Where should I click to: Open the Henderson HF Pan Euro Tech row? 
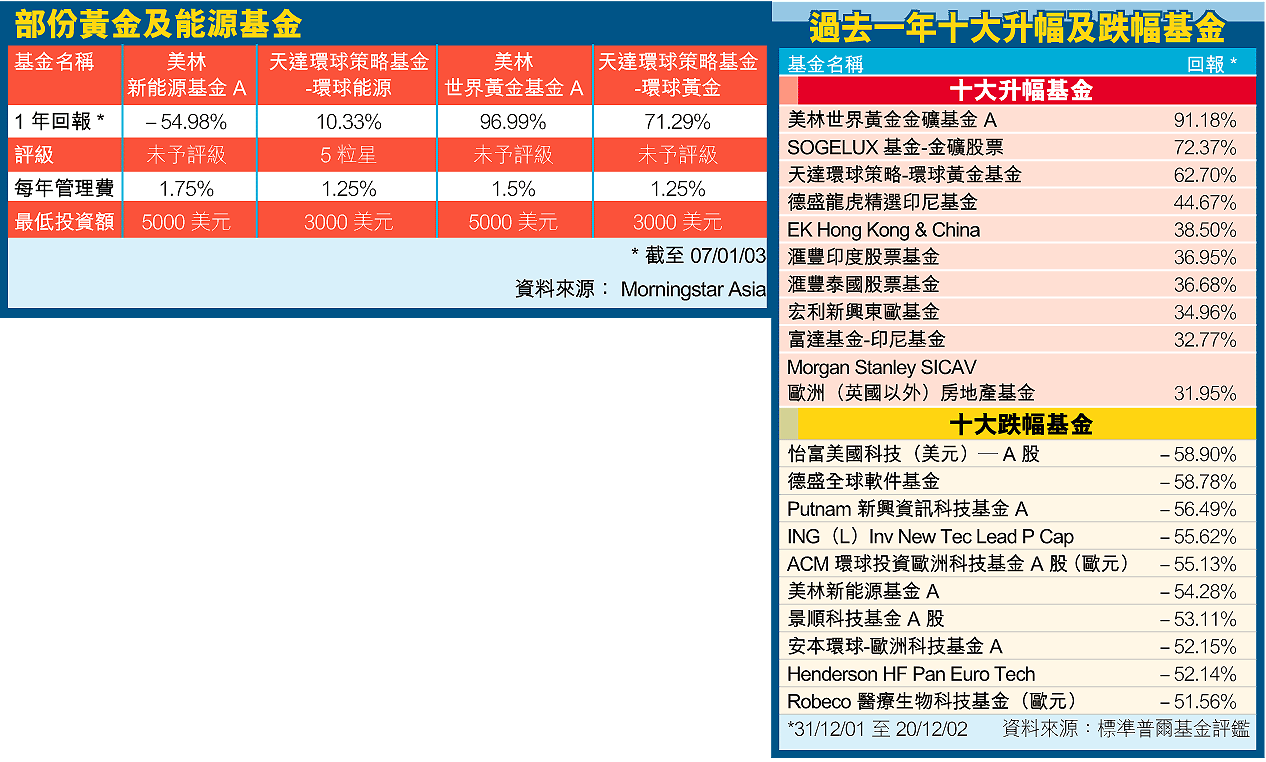(910, 674)
